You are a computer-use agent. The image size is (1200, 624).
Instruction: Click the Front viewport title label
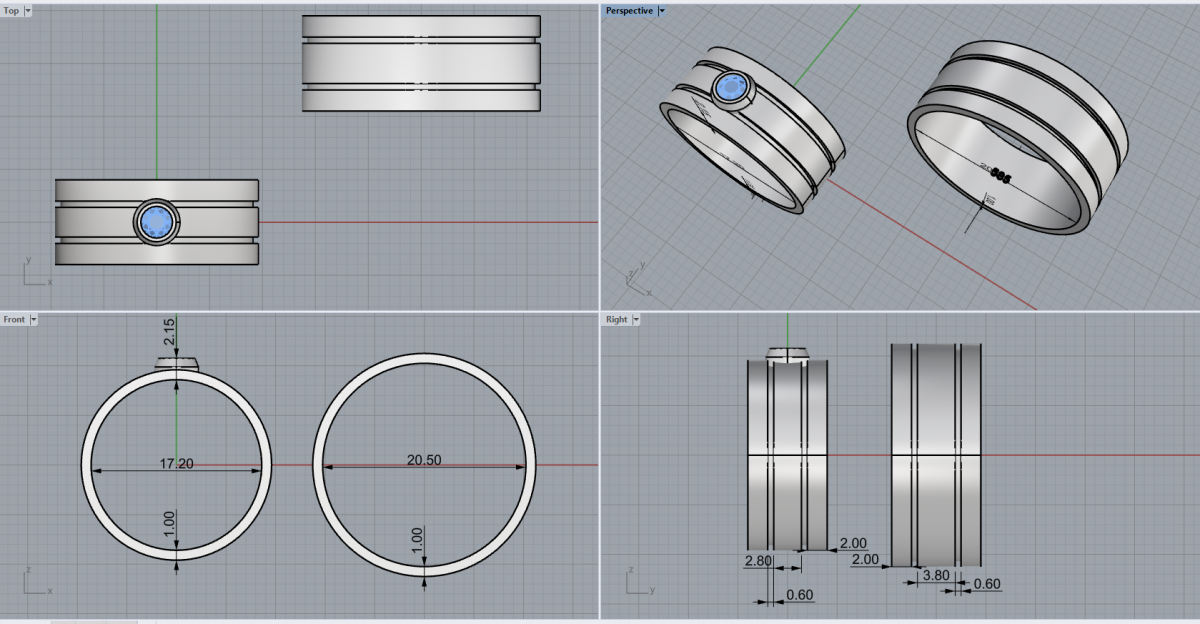pos(15,319)
